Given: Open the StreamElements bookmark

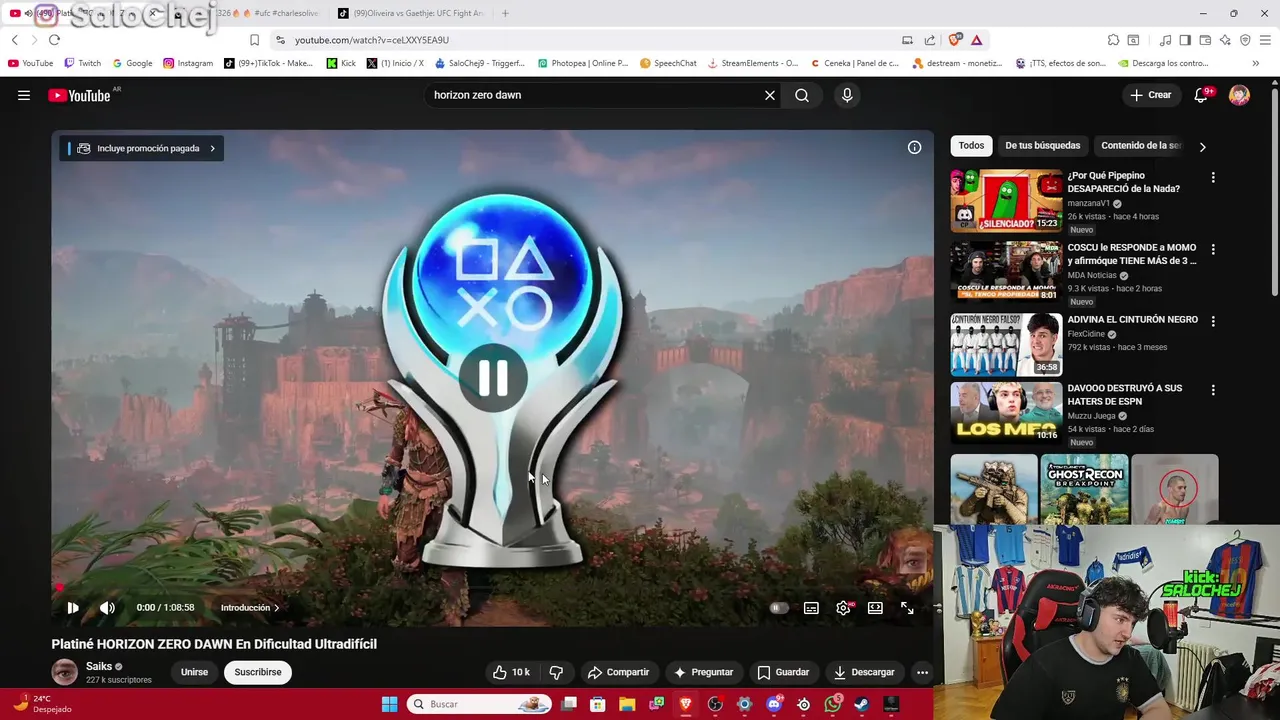Looking at the screenshot, I should pos(752,63).
